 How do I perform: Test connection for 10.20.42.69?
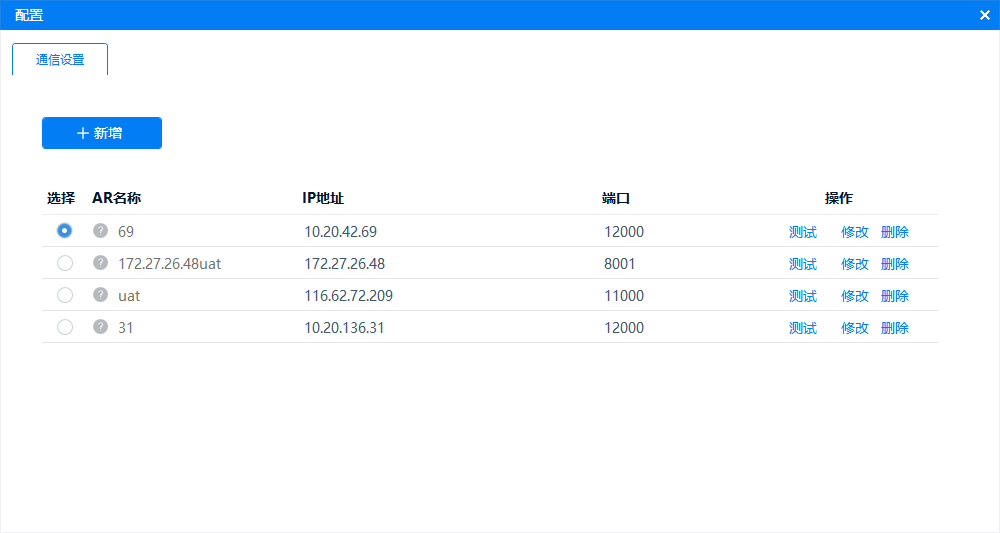coord(802,232)
